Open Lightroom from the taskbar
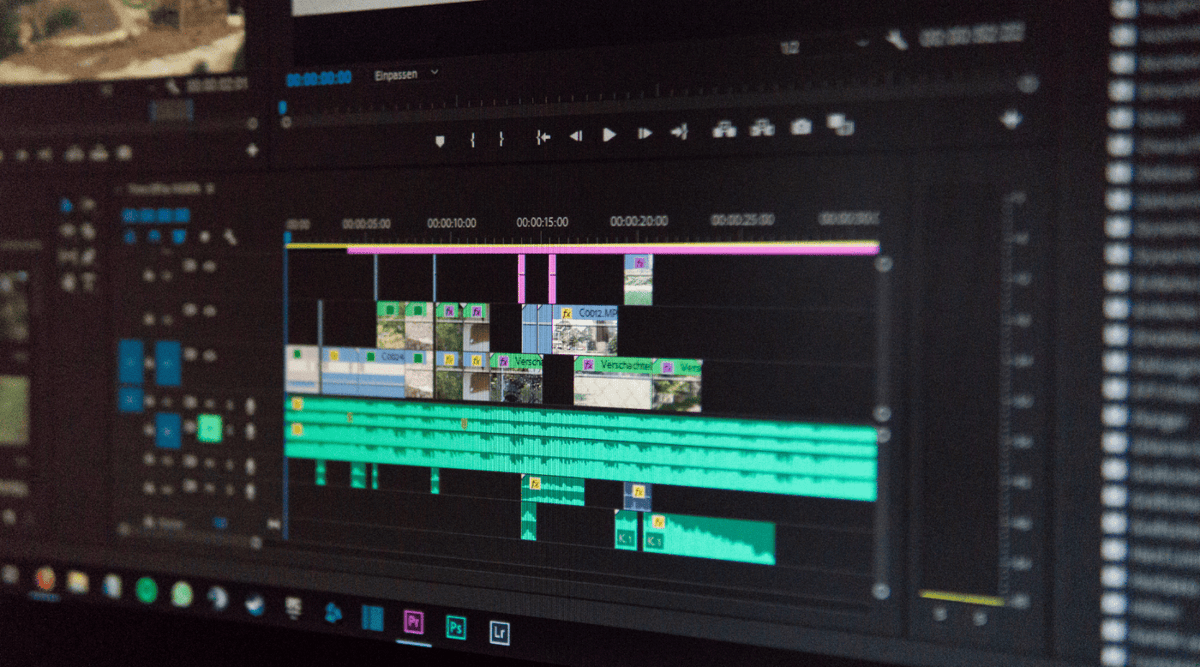1200x667 pixels. [500, 631]
